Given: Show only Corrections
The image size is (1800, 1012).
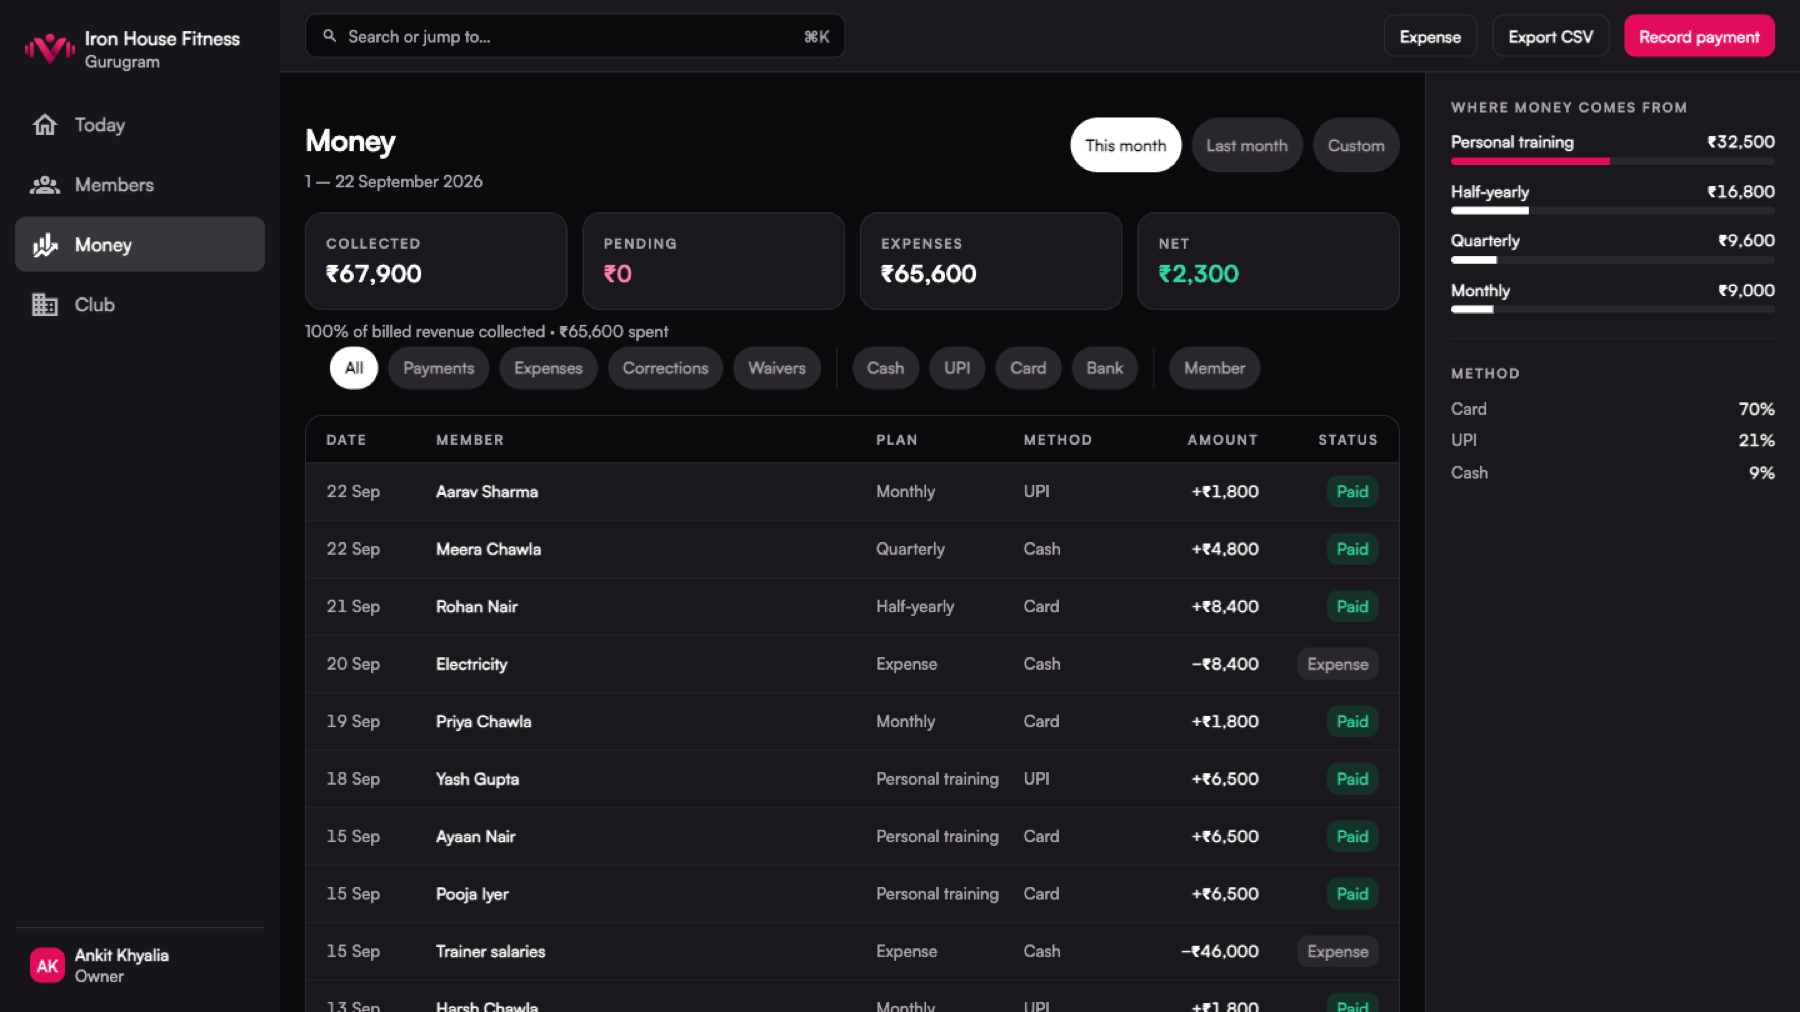Looking at the screenshot, I should pyautogui.click(x=665, y=368).
